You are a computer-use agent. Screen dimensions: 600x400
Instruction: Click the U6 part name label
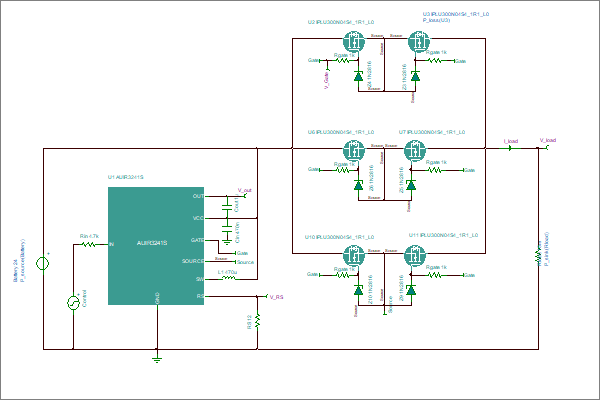(341, 132)
